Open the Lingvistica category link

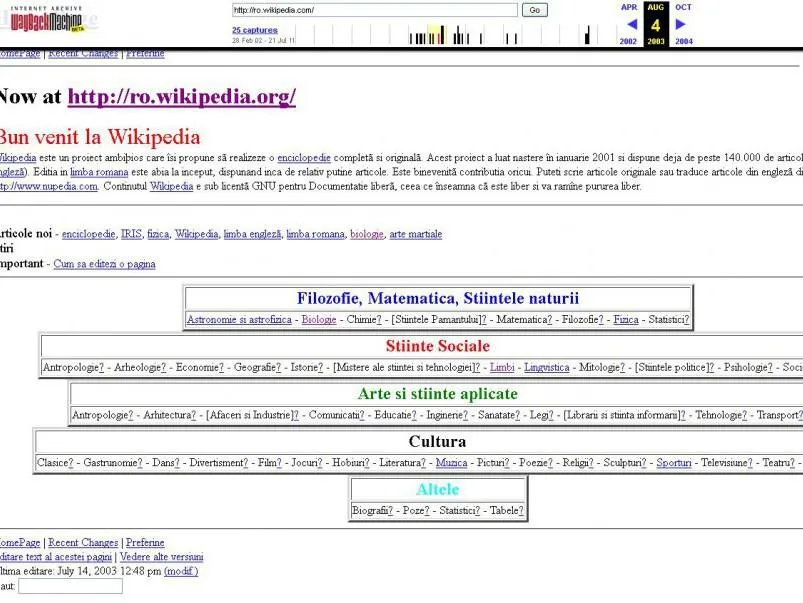546,367
